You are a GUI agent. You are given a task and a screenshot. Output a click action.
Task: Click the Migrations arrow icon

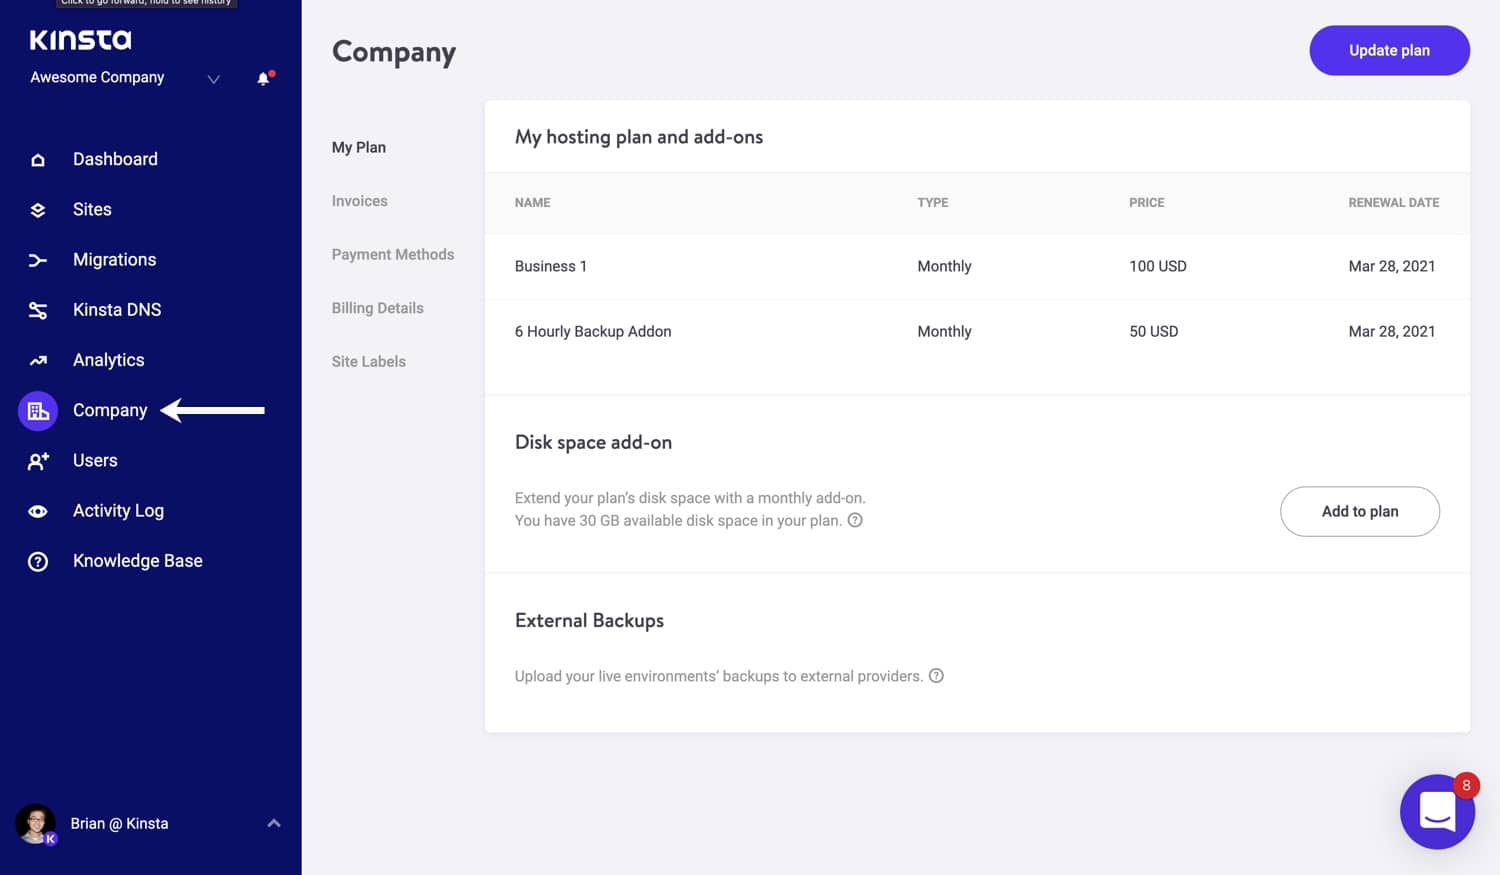coord(38,260)
